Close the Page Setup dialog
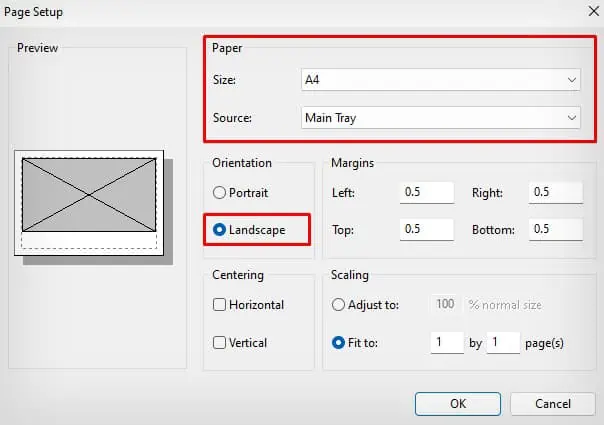 click(594, 12)
